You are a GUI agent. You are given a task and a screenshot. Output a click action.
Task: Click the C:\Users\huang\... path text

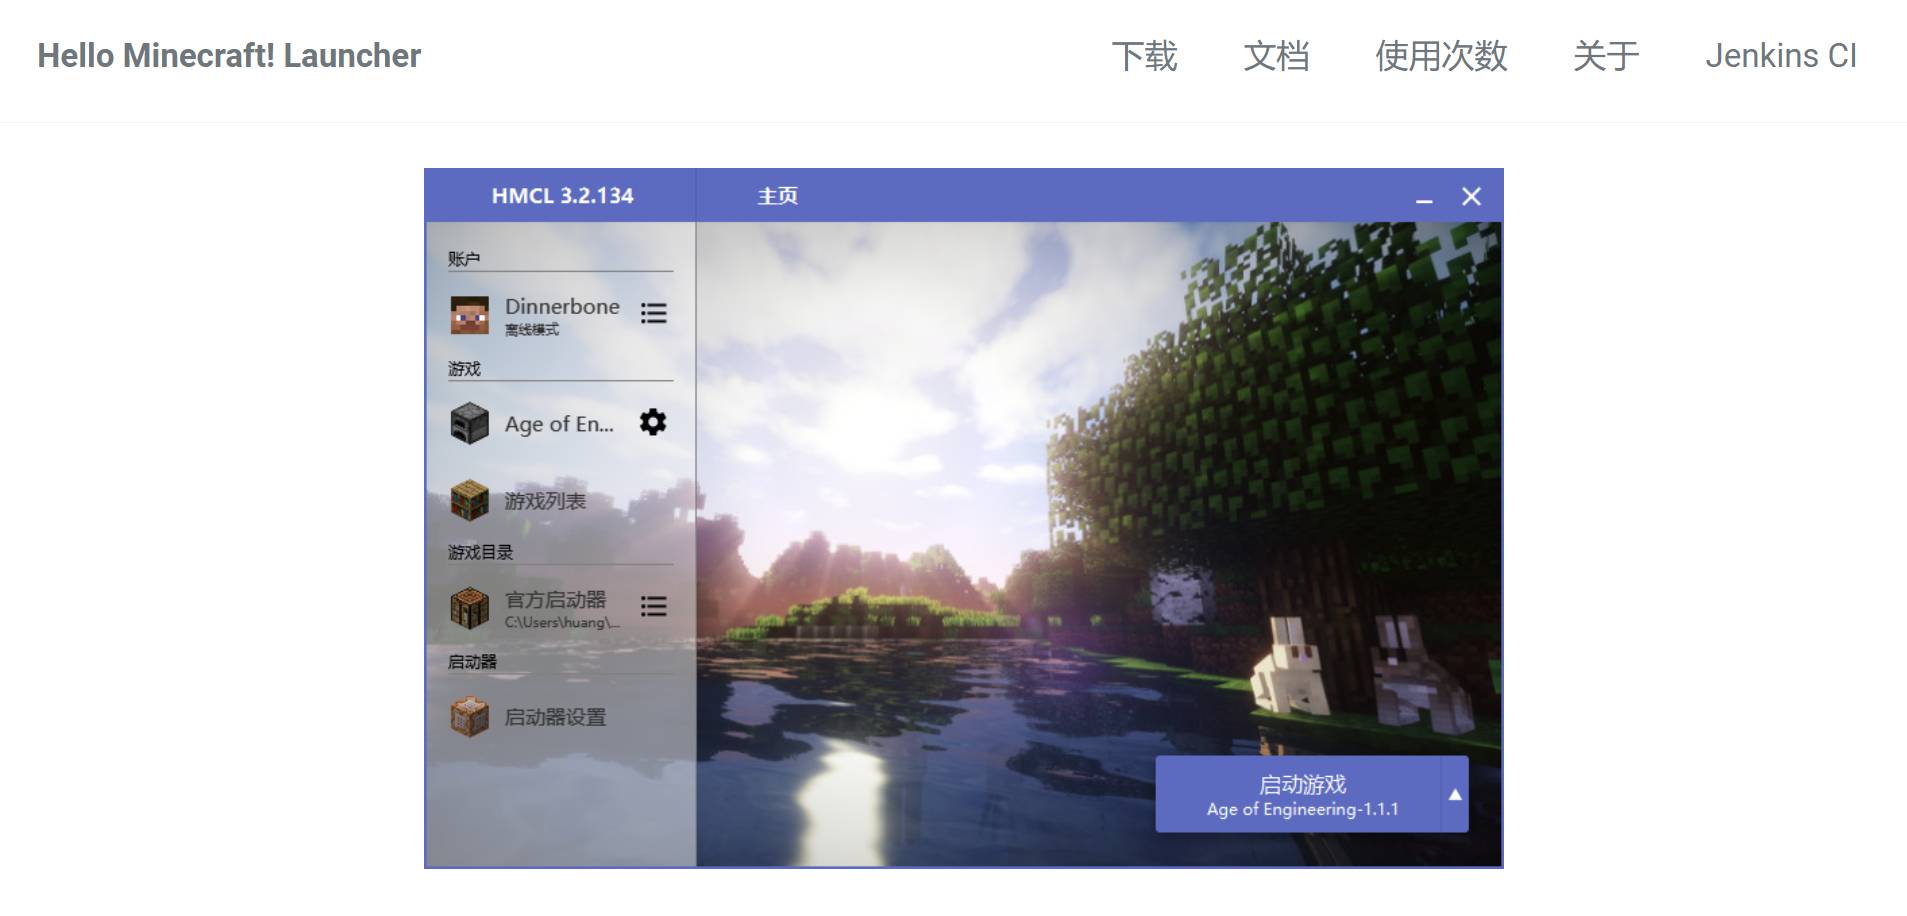(x=562, y=622)
